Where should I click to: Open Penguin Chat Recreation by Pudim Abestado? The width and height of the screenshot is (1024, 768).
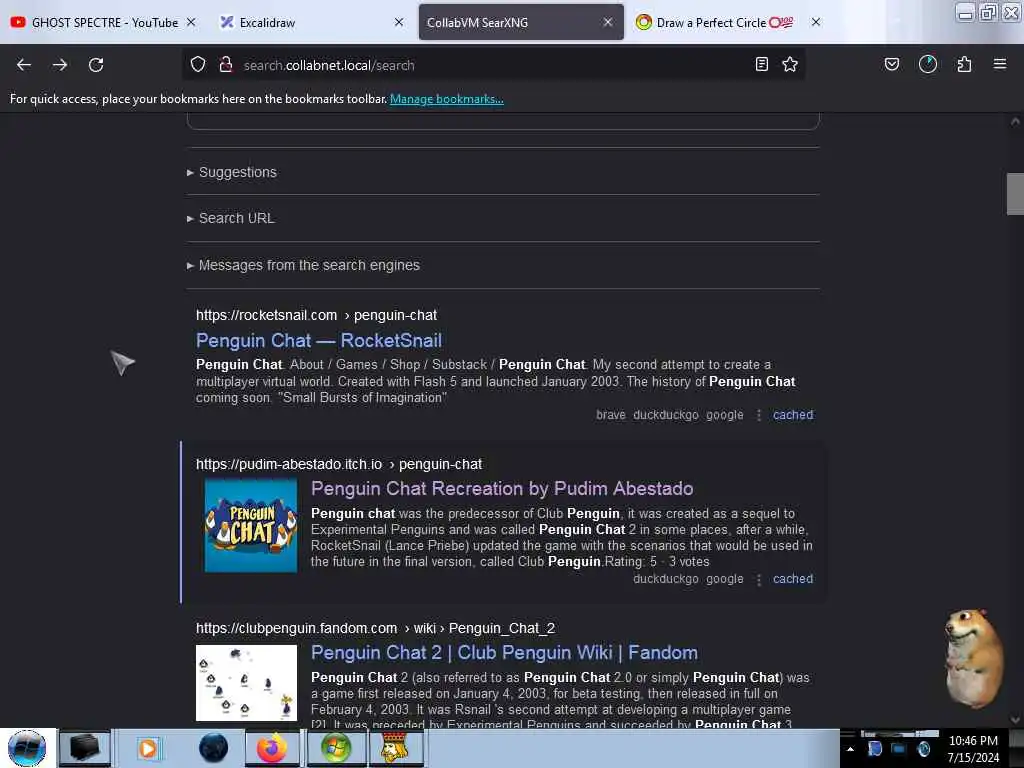point(502,488)
